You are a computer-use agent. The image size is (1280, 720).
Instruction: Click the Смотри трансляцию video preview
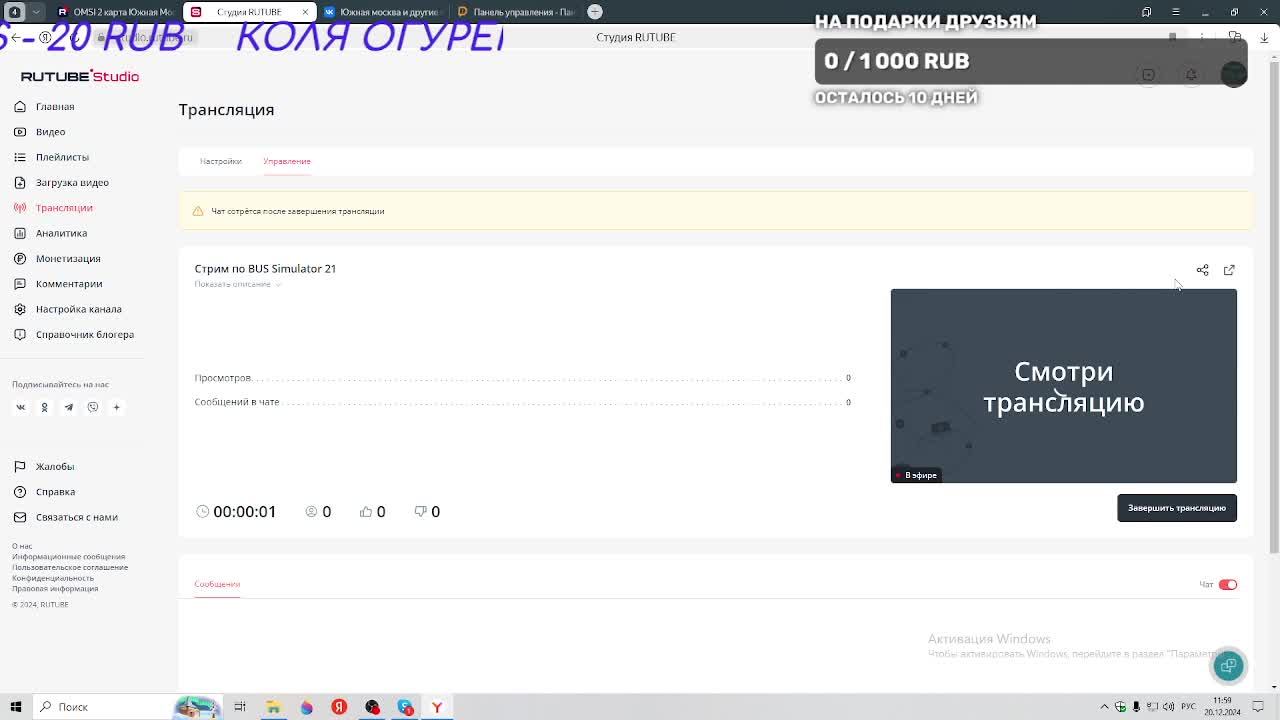(1064, 386)
